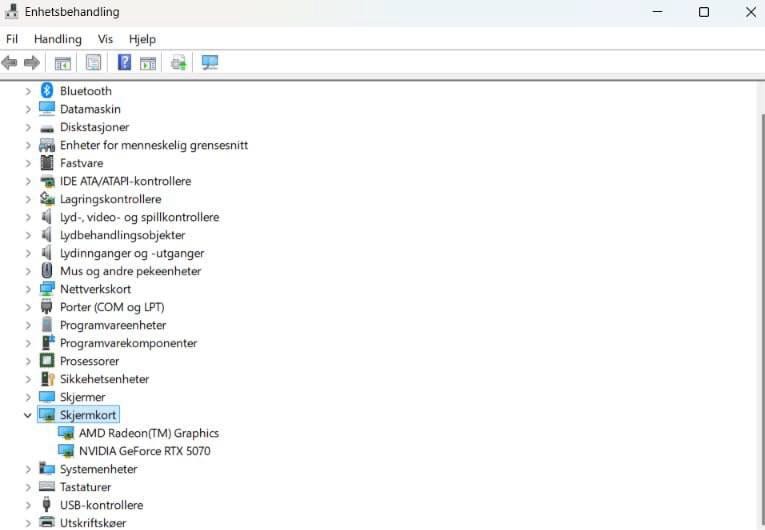Select the Tastaturer label
The width and height of the screenshot is (765, 530).
[85, 487]
